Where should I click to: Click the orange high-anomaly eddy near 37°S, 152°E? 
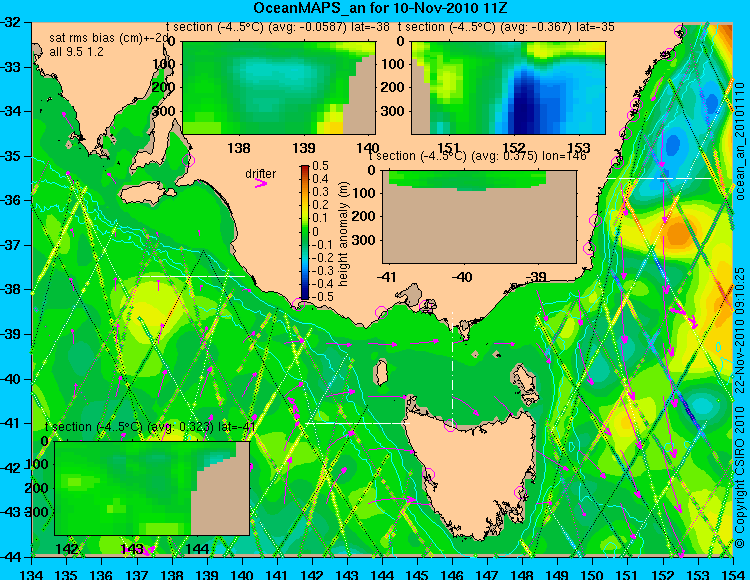(678, 233)
